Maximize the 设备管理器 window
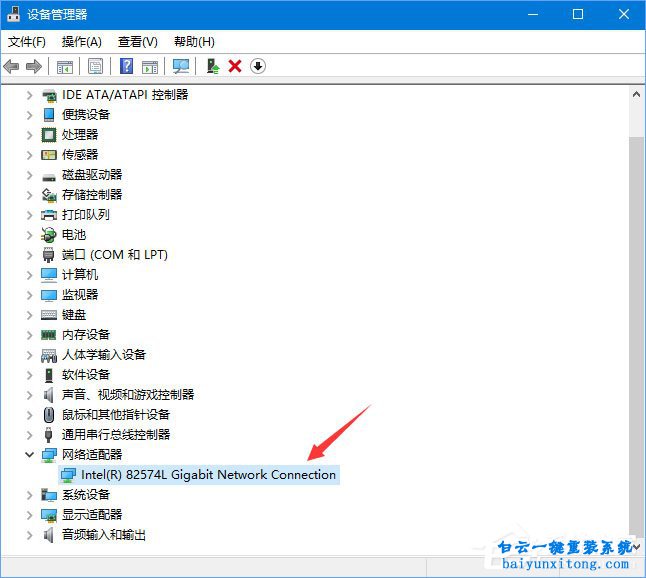646x578 pixels. (578, 14)
